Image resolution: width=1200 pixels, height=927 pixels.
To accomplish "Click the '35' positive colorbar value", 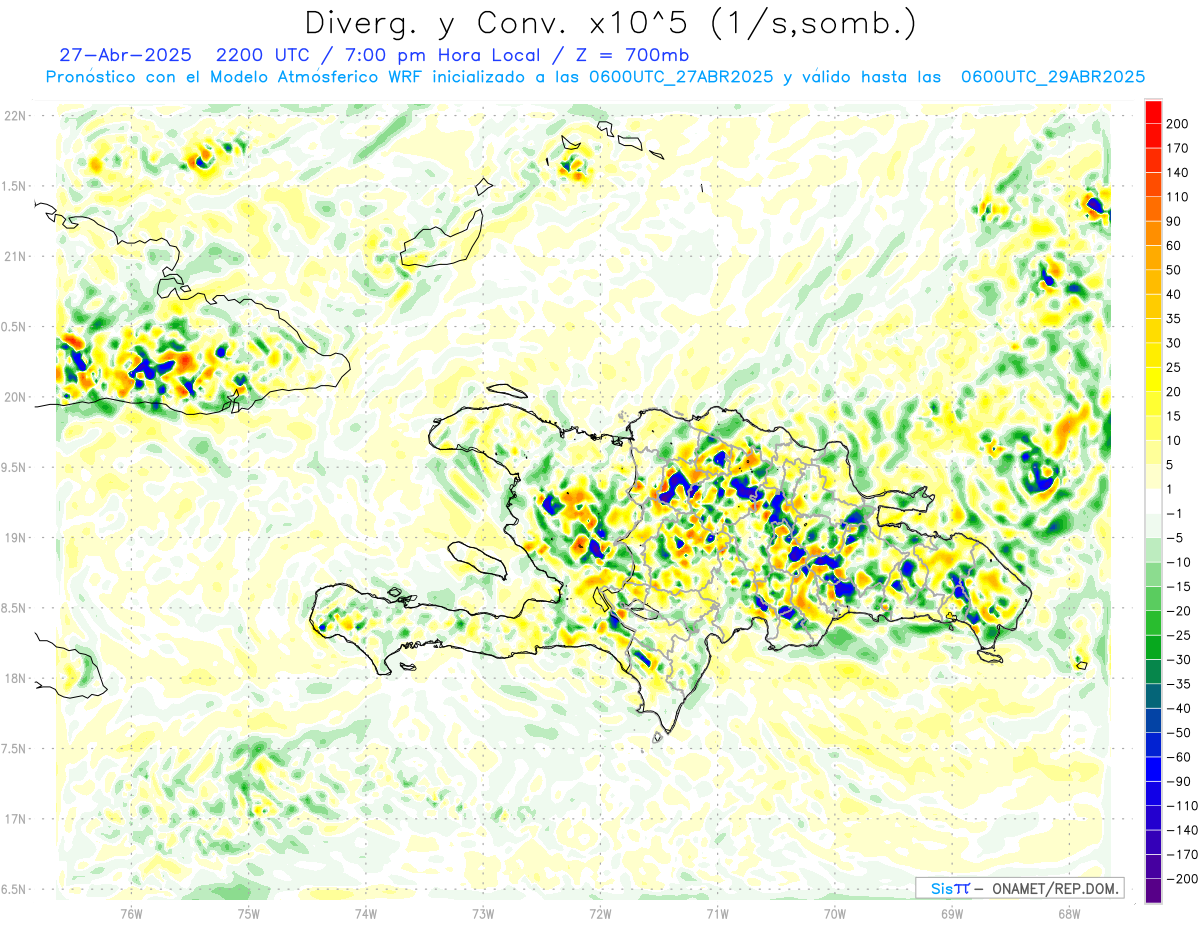I will coord(1174,319).
